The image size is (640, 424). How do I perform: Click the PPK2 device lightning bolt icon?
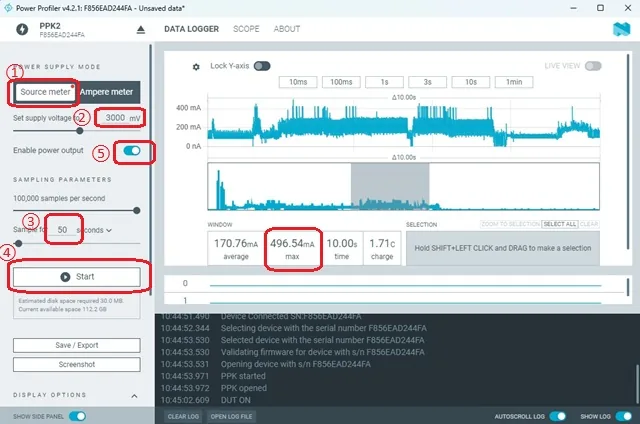(22, 29)
